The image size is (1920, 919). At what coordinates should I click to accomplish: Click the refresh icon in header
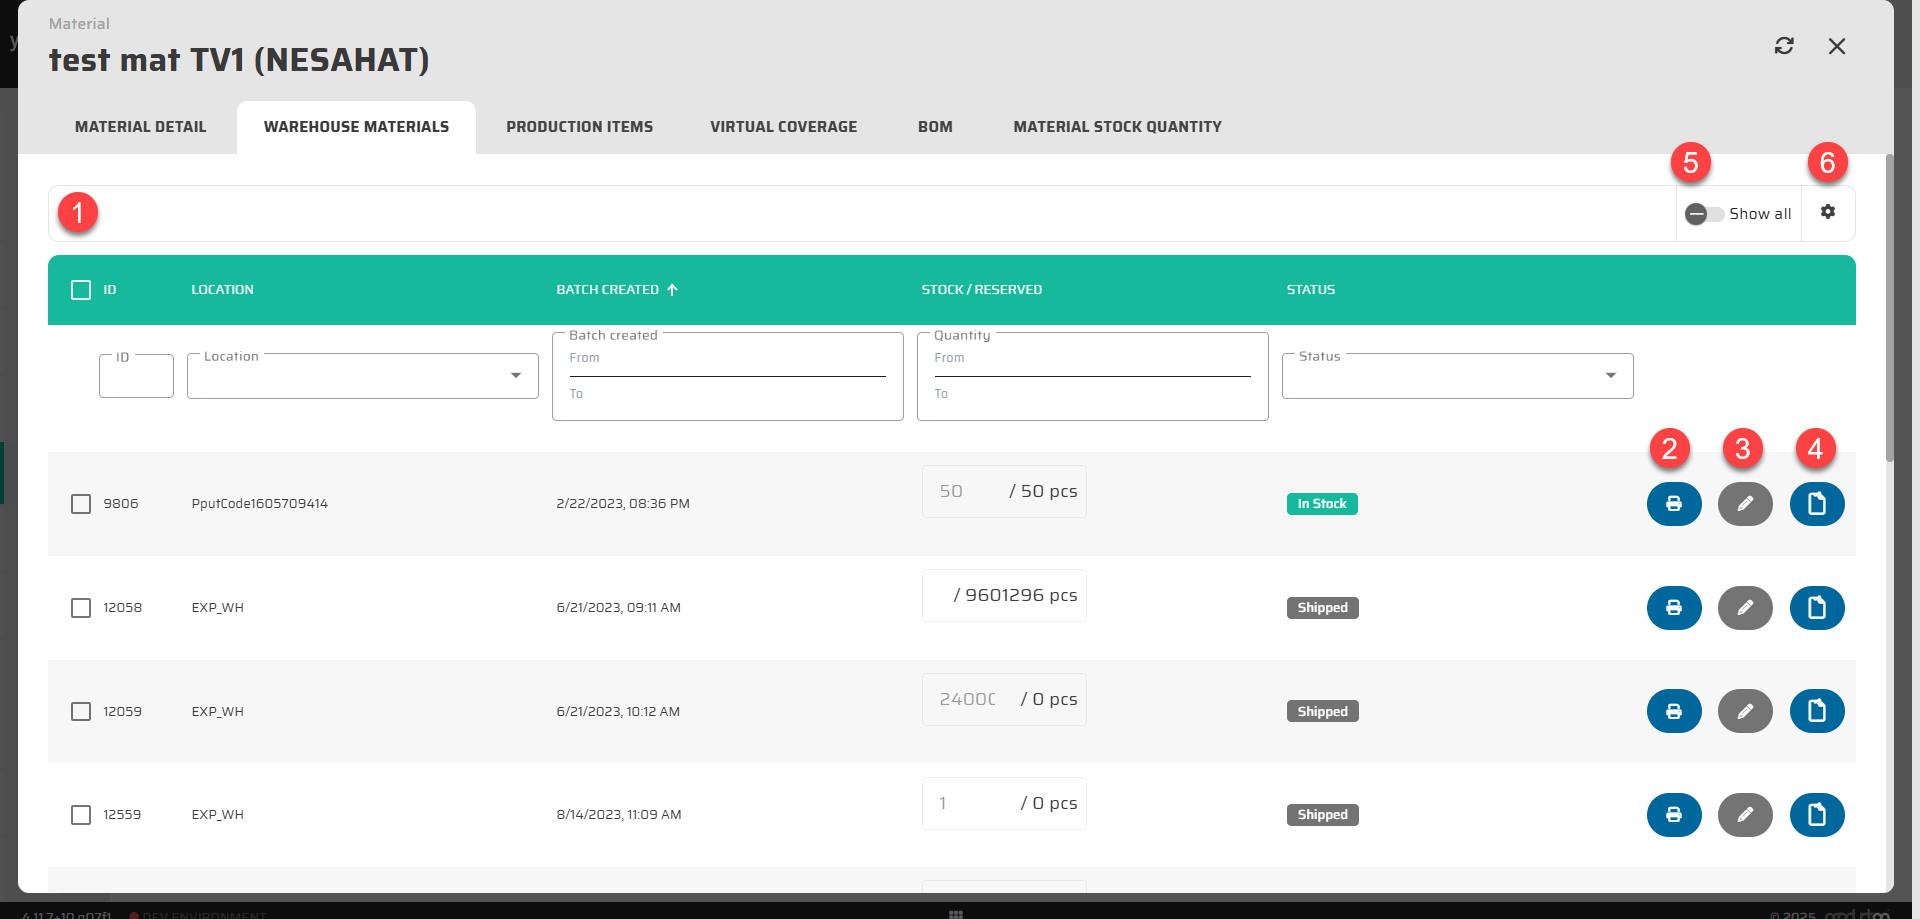point(1783,46)
